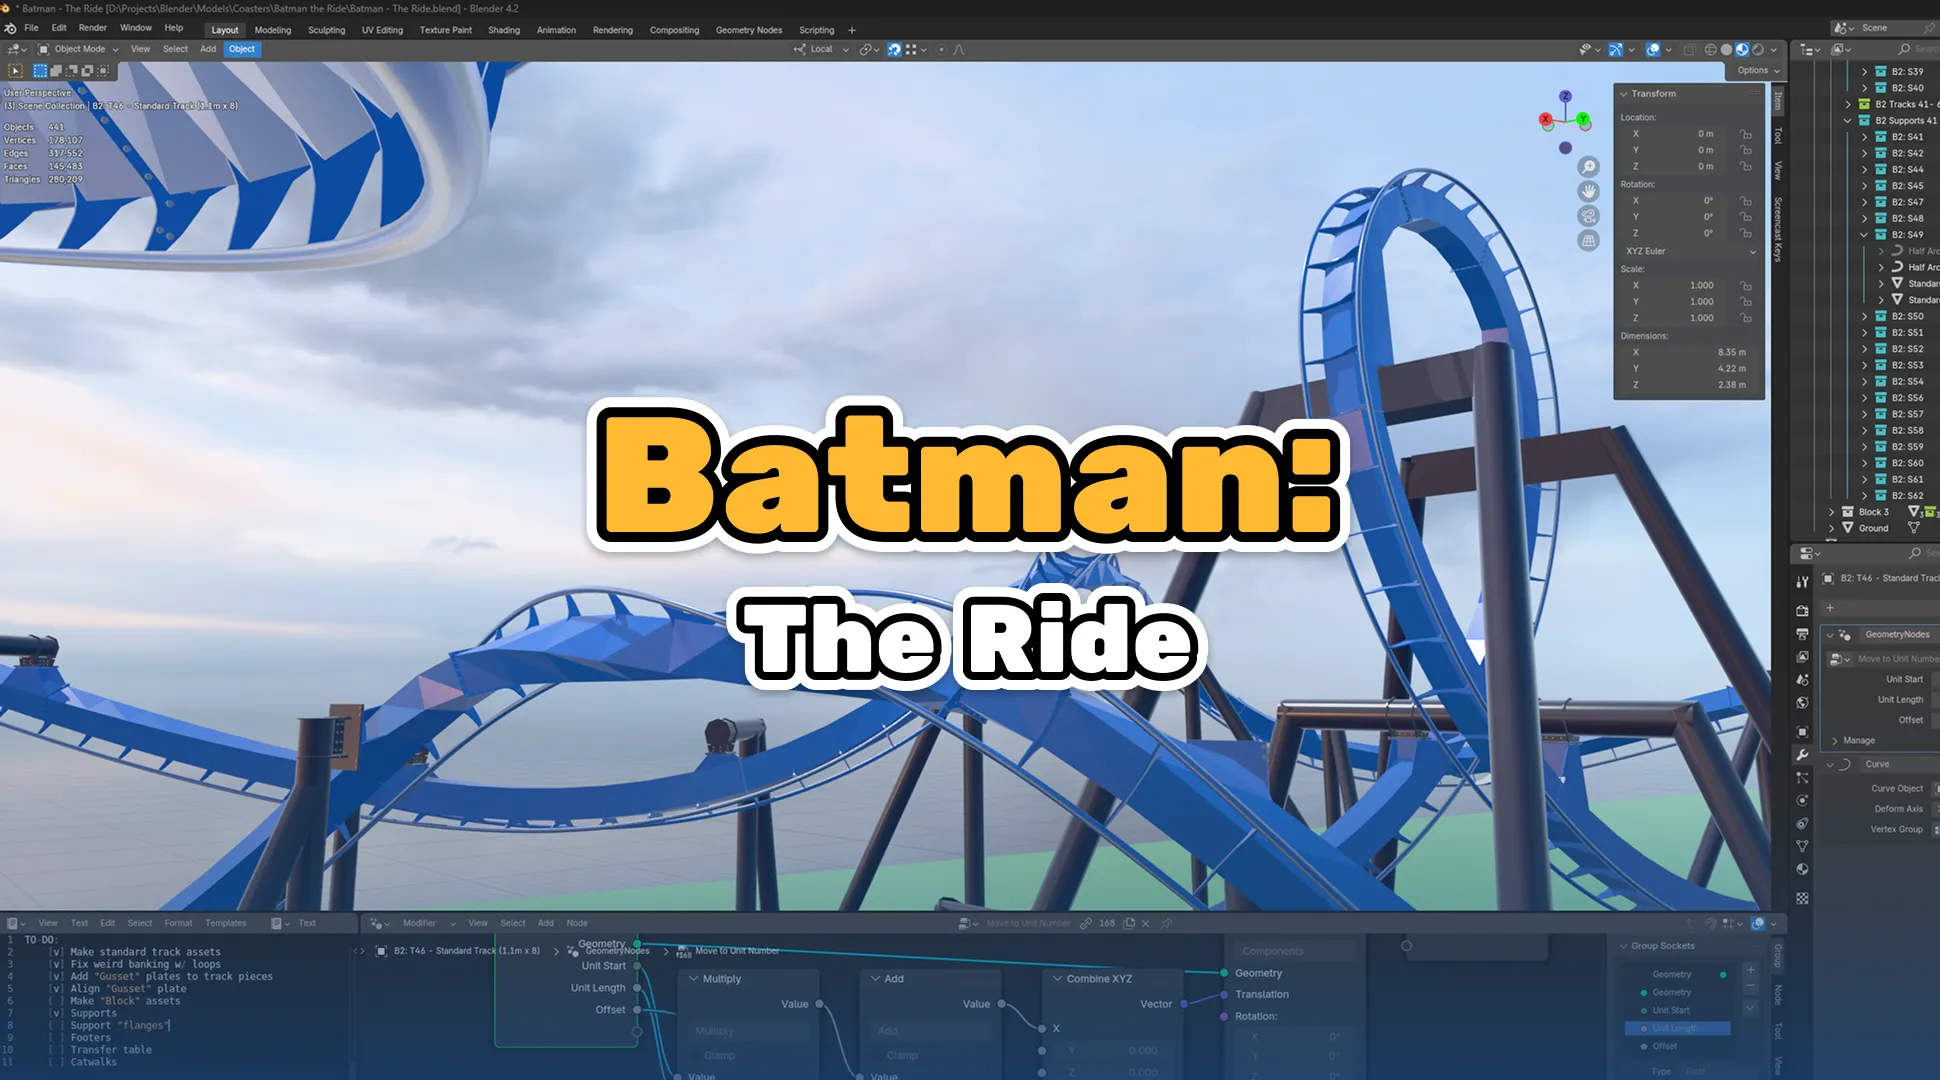Viewport: 1940px width, 1080px height.
Task: Open the Scene properties tab icon
Action: click(x=1802, y=680)
